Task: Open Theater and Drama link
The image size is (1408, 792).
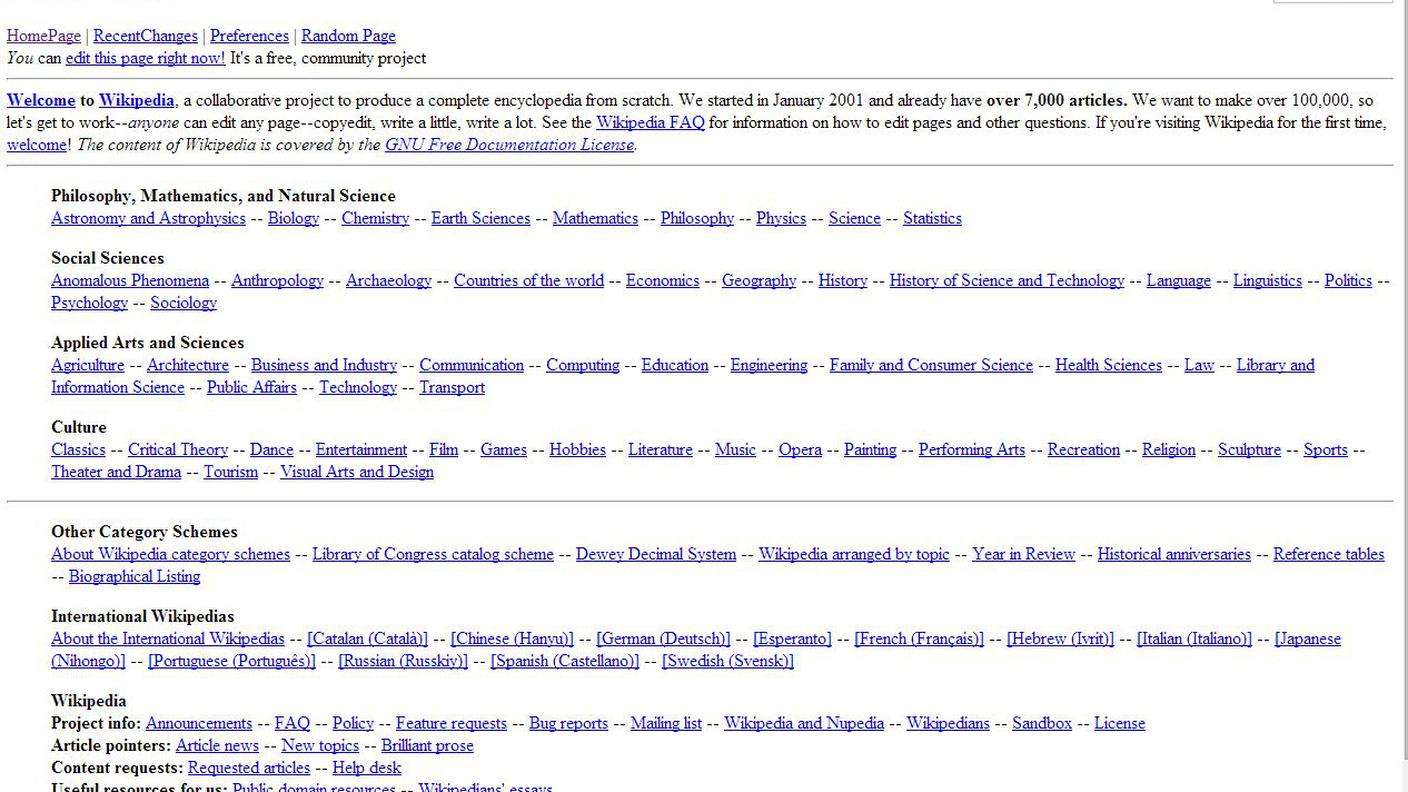Action: (x=116, y=472)
